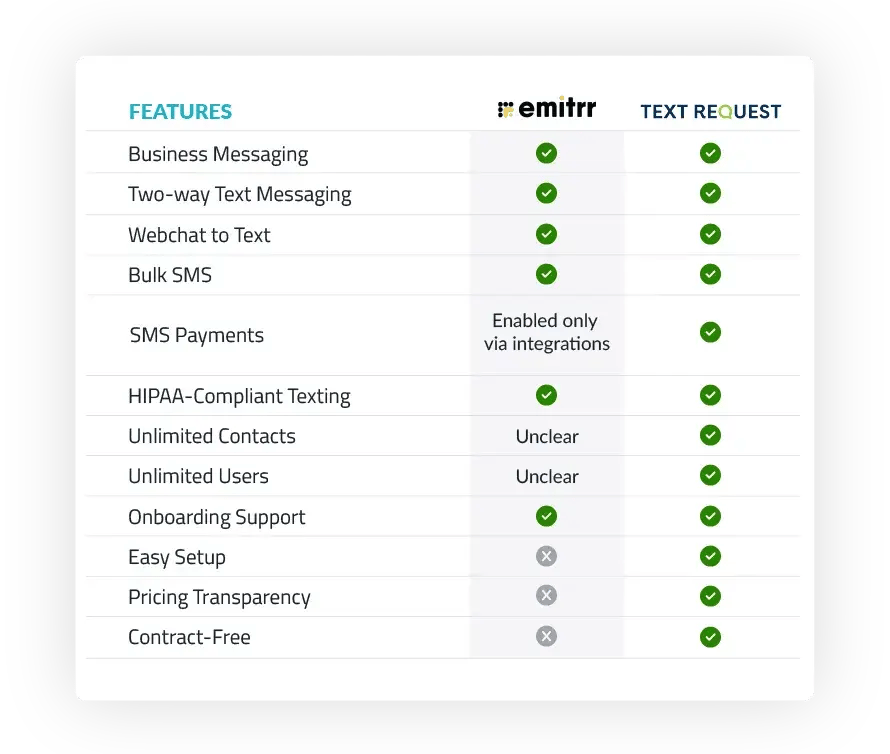Click the FEATURES column heading
Viewport: 890px width, 754px height.
[180, 112]
